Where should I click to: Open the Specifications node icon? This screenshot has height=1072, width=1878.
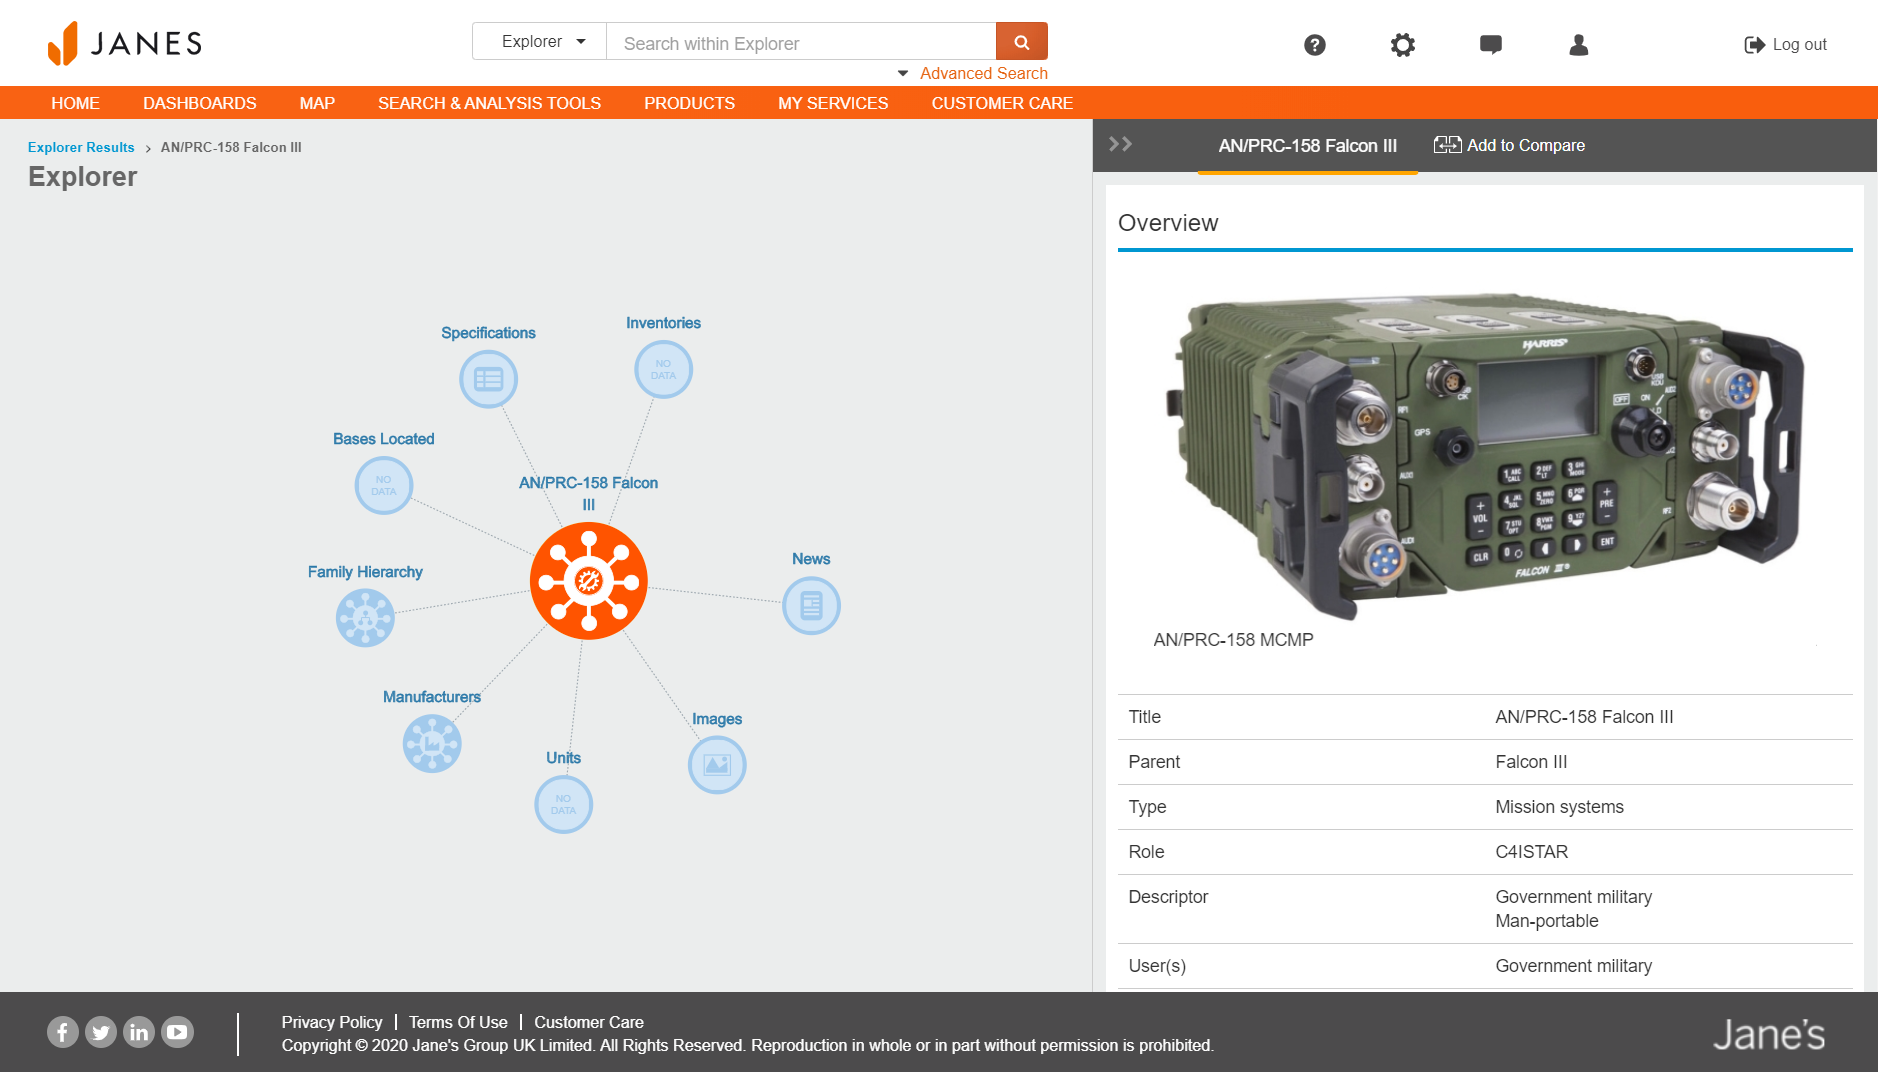click(488, 379)
